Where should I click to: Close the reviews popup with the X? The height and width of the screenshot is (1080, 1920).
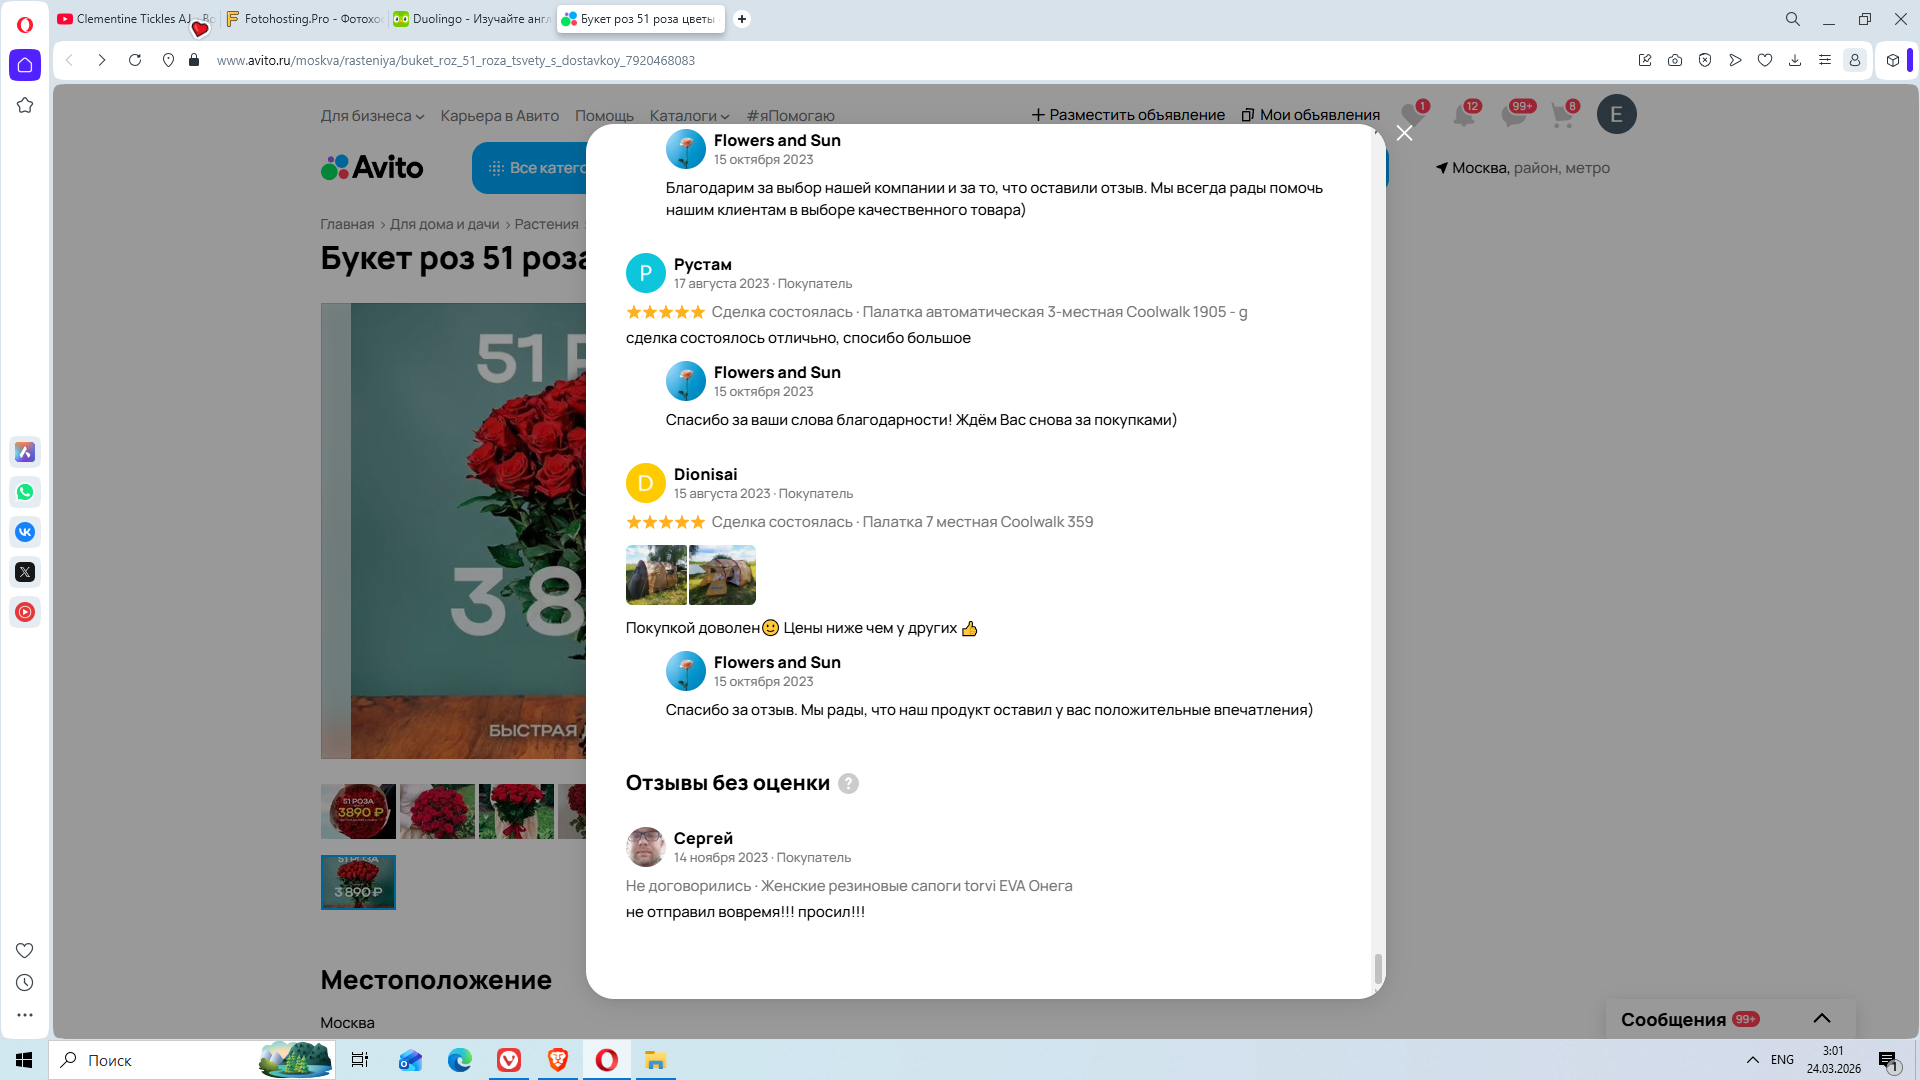click(1404, 133)
